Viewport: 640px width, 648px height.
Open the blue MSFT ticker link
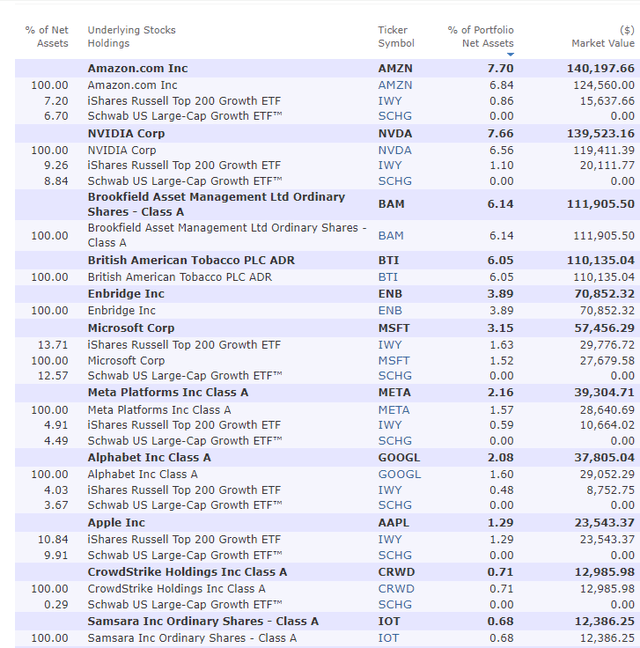[x=394, y=360]
